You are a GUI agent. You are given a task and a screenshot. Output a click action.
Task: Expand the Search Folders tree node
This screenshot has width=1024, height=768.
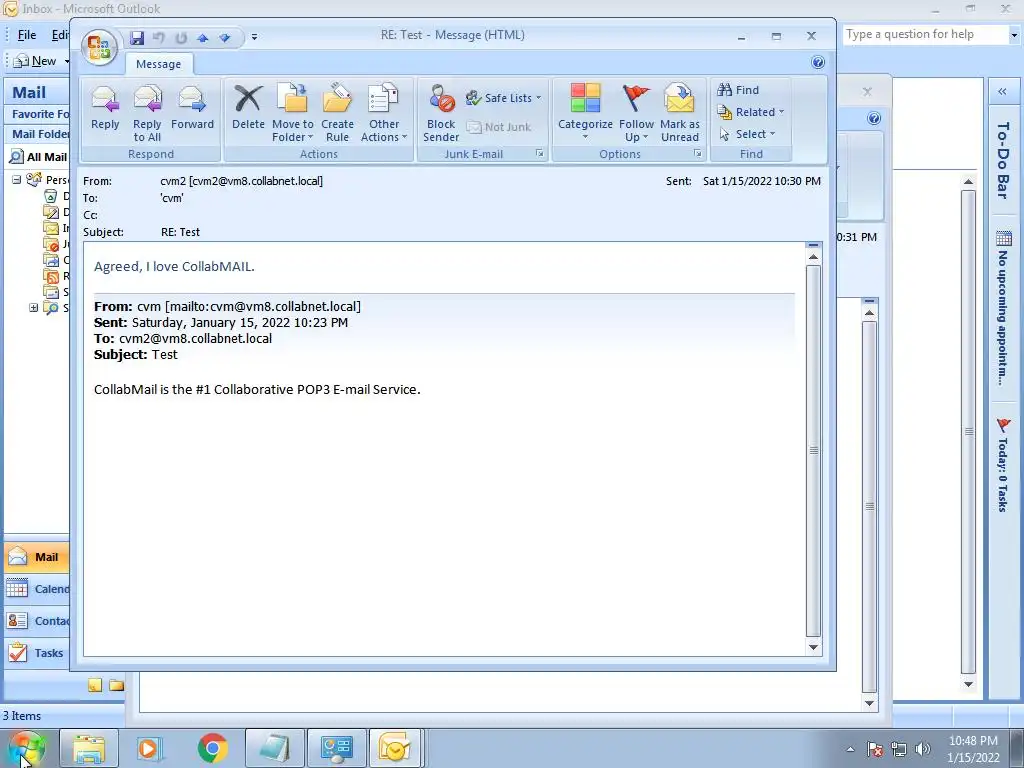coord(33,308)
